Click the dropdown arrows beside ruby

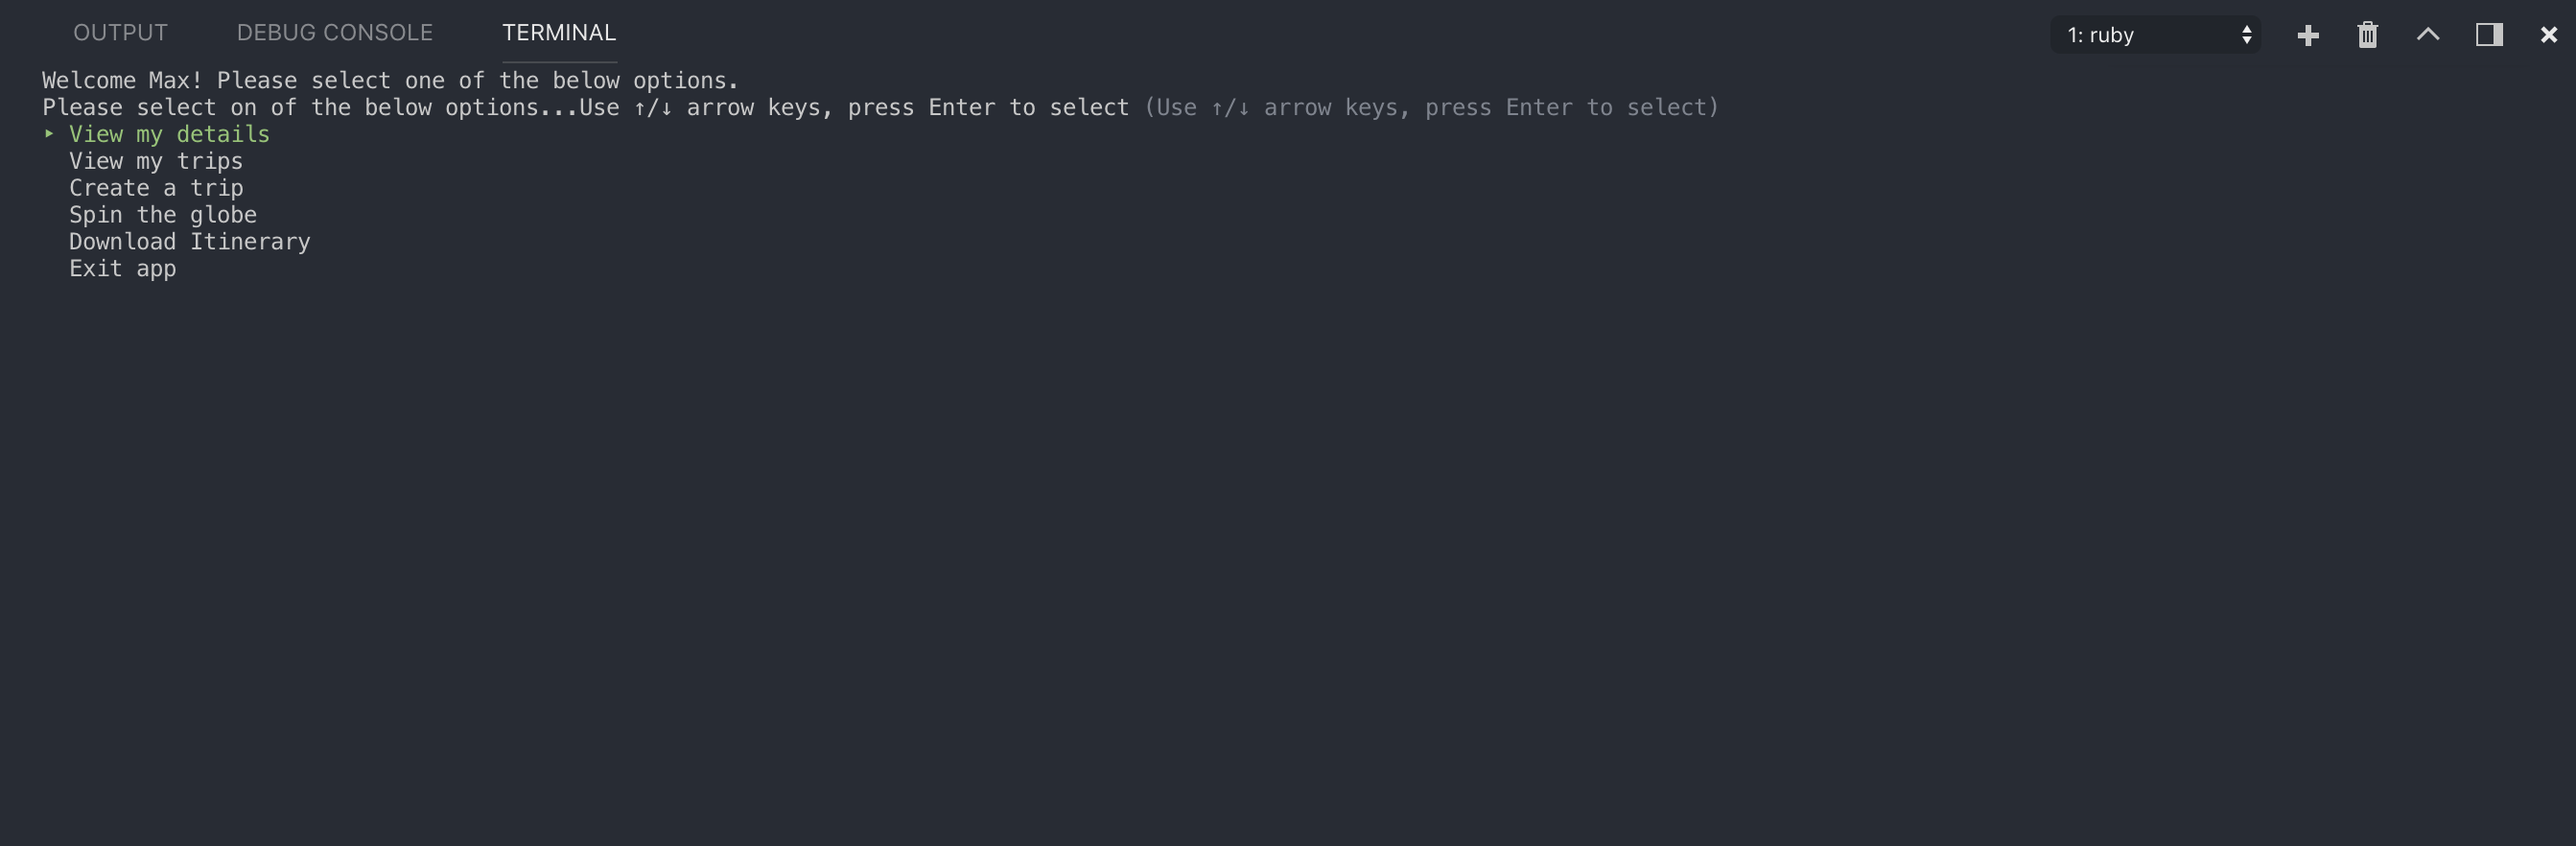[2246, 35]
